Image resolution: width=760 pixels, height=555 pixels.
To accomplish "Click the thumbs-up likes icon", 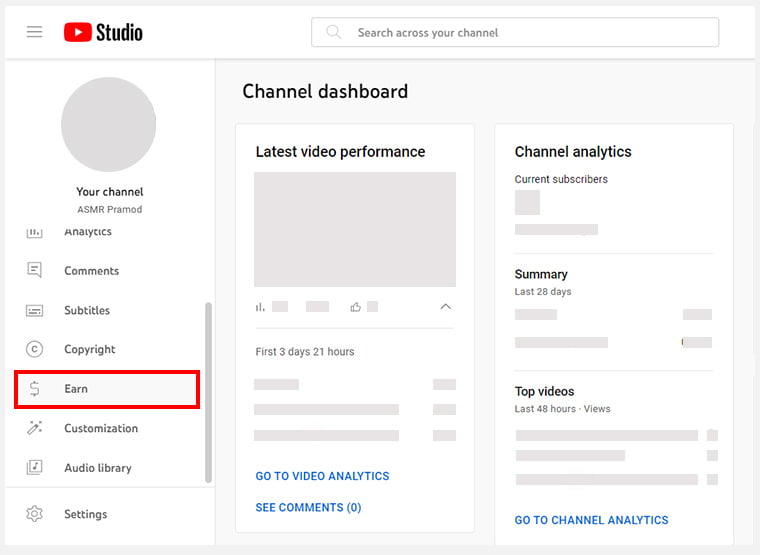I will pyautogui.click(x=356, y=307).
